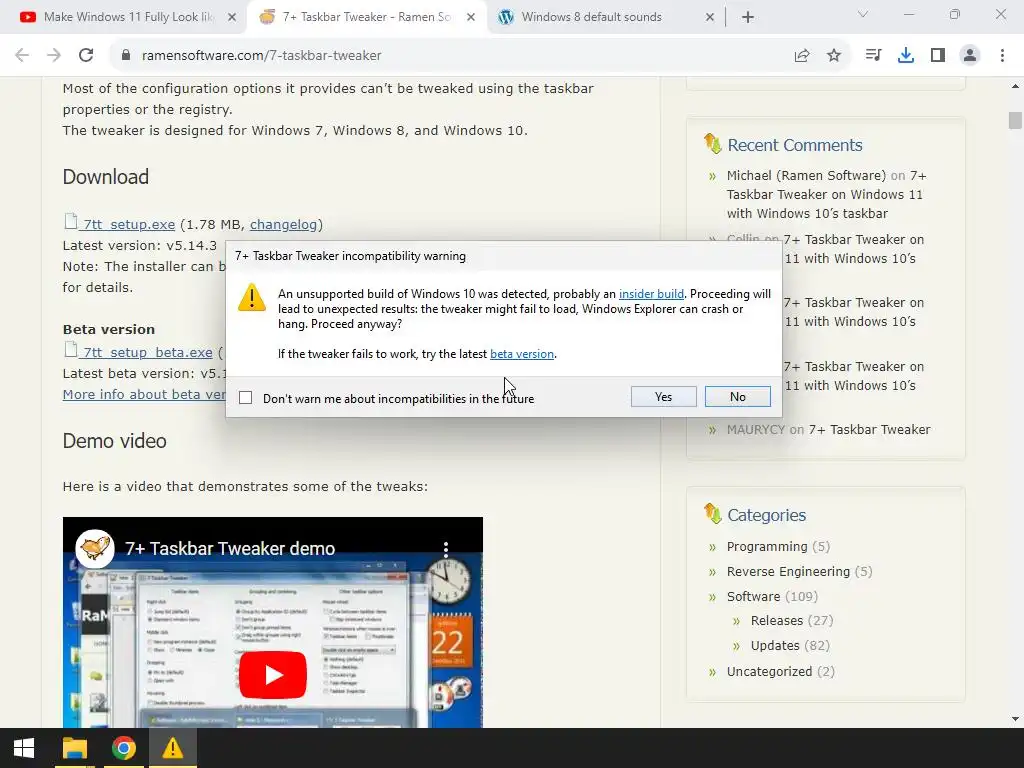This screenshot has width=1024, height=768.
Task: Open the Reverse Engineering category
Action: click(x=788, y=571)
